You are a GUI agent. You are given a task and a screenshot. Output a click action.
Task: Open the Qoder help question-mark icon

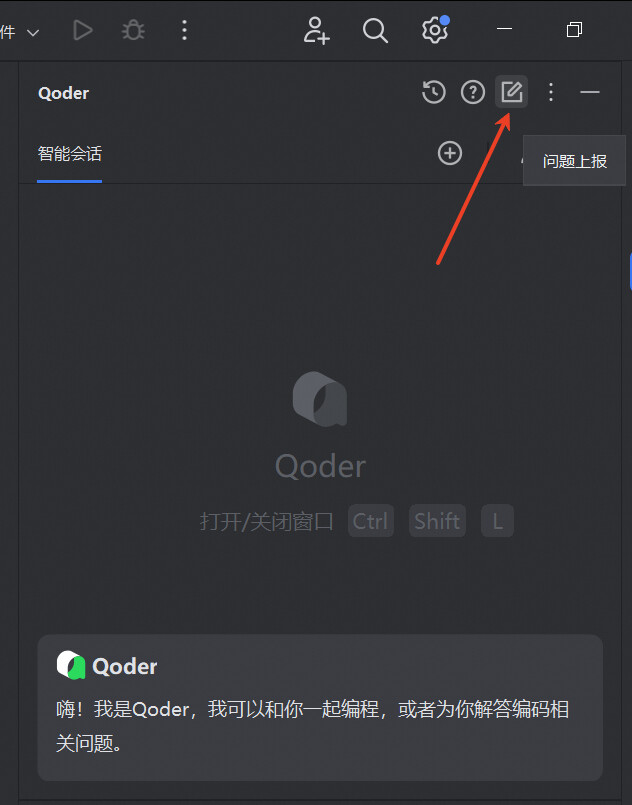tap(473, 92)
